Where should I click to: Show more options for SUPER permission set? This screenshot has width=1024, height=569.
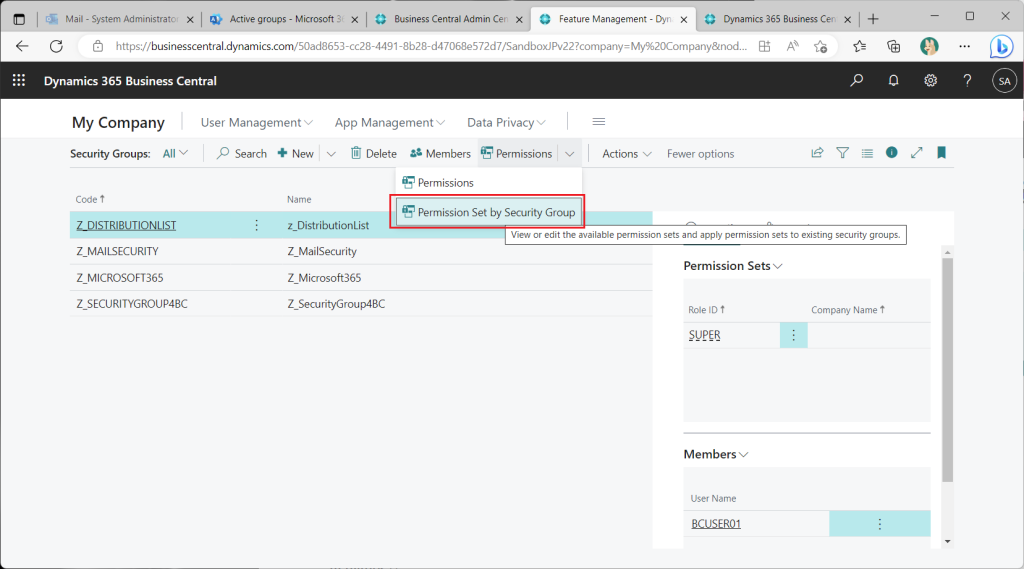(793, 335)
